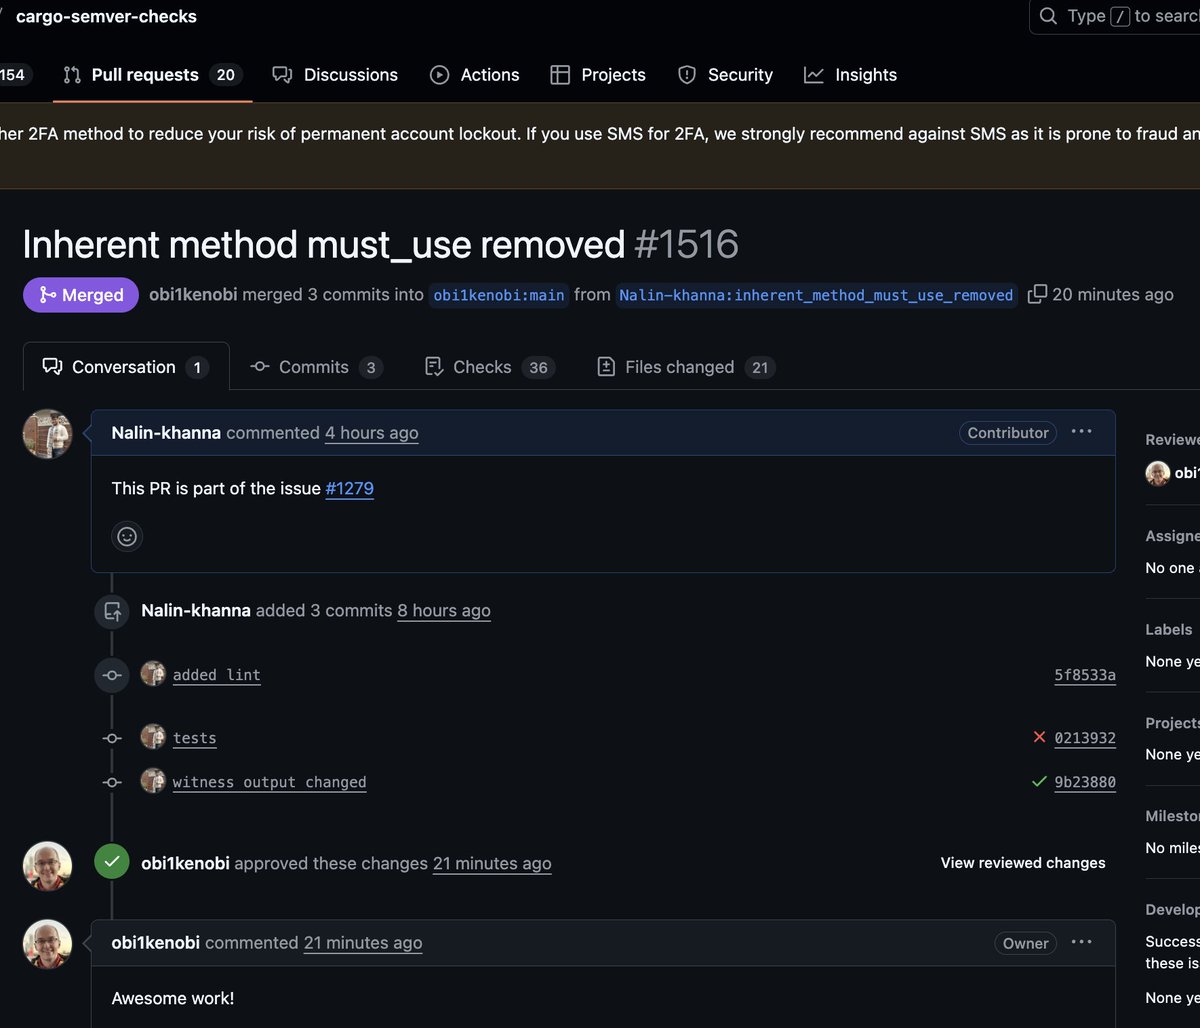
Task: Open obi1kenobi link in approved these changes row
Action: tap(186, 863)
